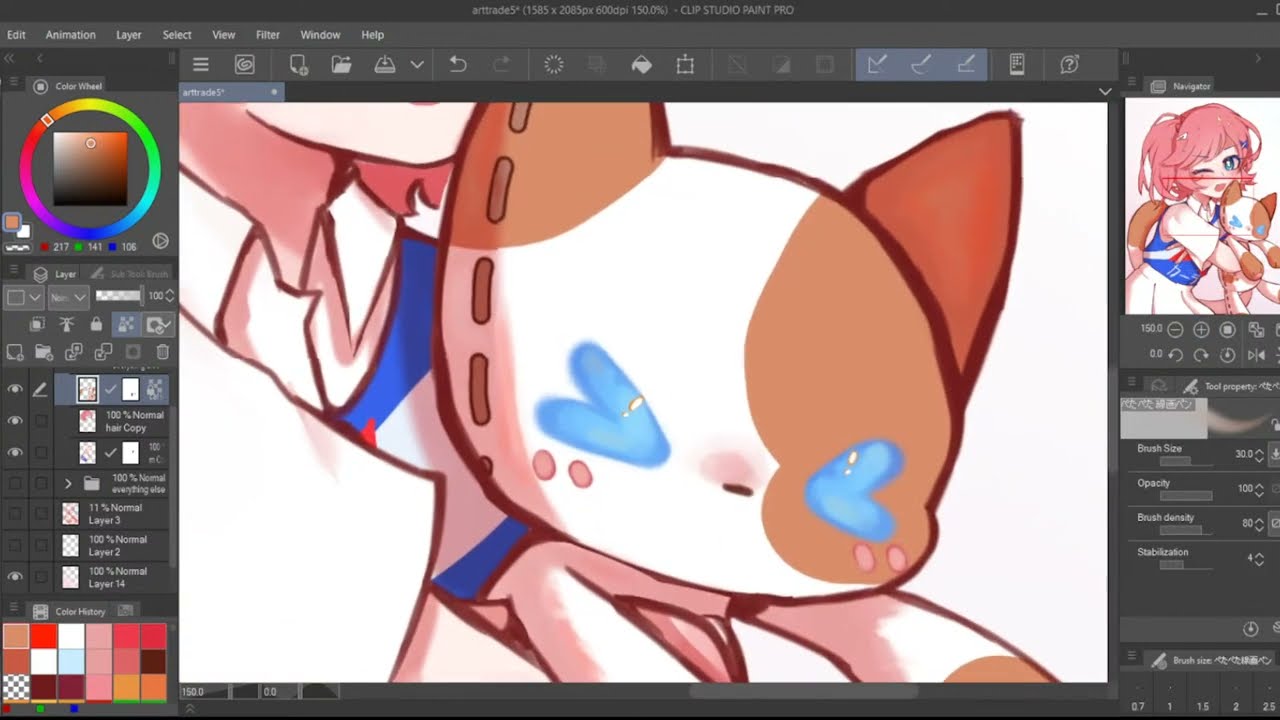The height and width of the screenshot is (720, 1280).
Task: Flip canvas horizontally in the Navigator
Action: tap(1257, 354)
